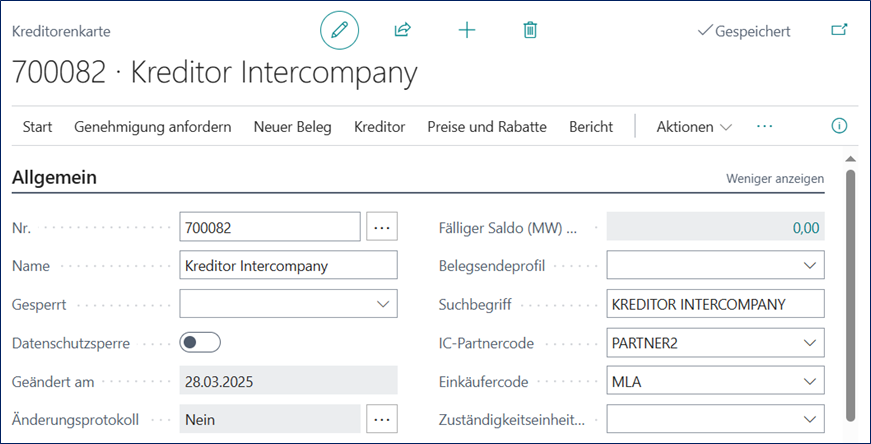The width and height of the screenshot is (871, 444).
Task: Open the Aktionen menu
Action: (694, 127)
